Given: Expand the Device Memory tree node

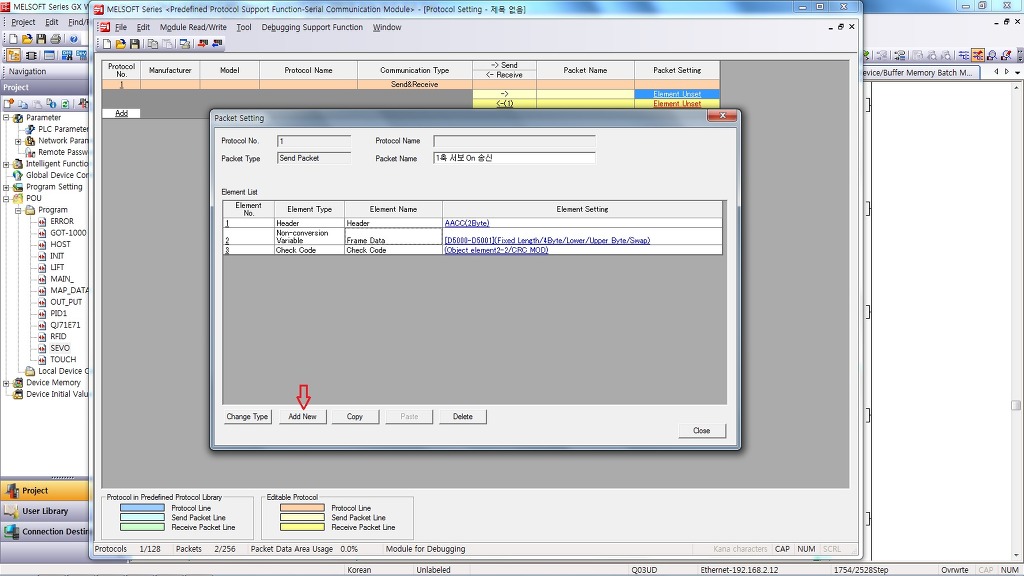Looking at the screenshot, I should [x=6, y=383].
